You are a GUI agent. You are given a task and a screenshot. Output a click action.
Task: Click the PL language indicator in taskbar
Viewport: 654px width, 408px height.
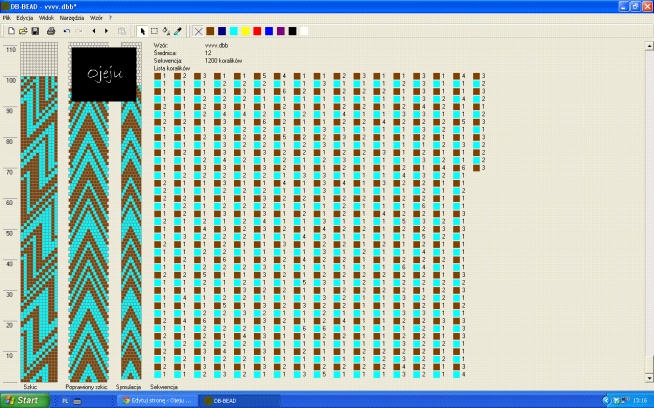(x=65, y=401)
